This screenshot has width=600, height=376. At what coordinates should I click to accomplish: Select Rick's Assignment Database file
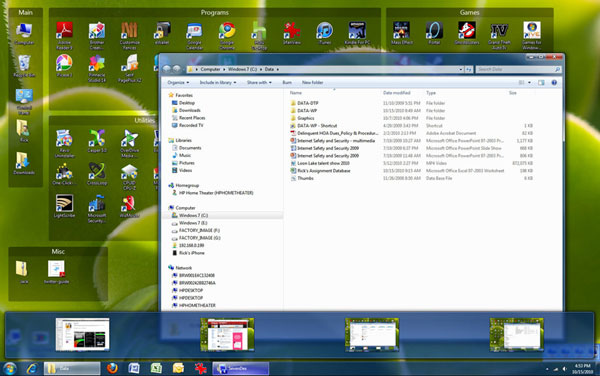click(x=324, y=171)
